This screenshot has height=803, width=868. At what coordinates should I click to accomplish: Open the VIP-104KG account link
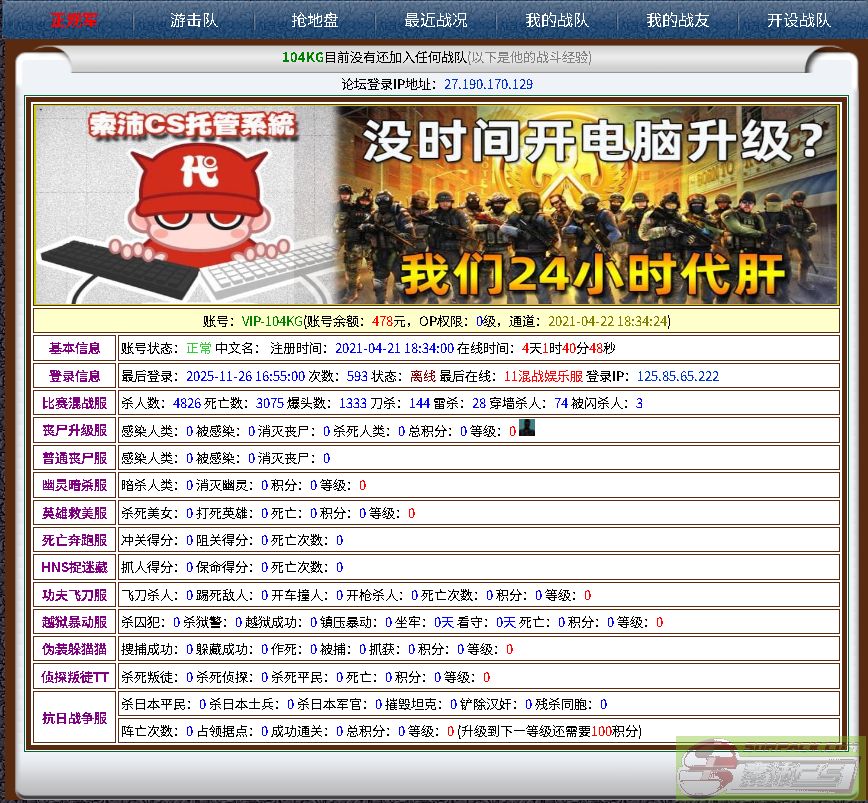[272, 321]
